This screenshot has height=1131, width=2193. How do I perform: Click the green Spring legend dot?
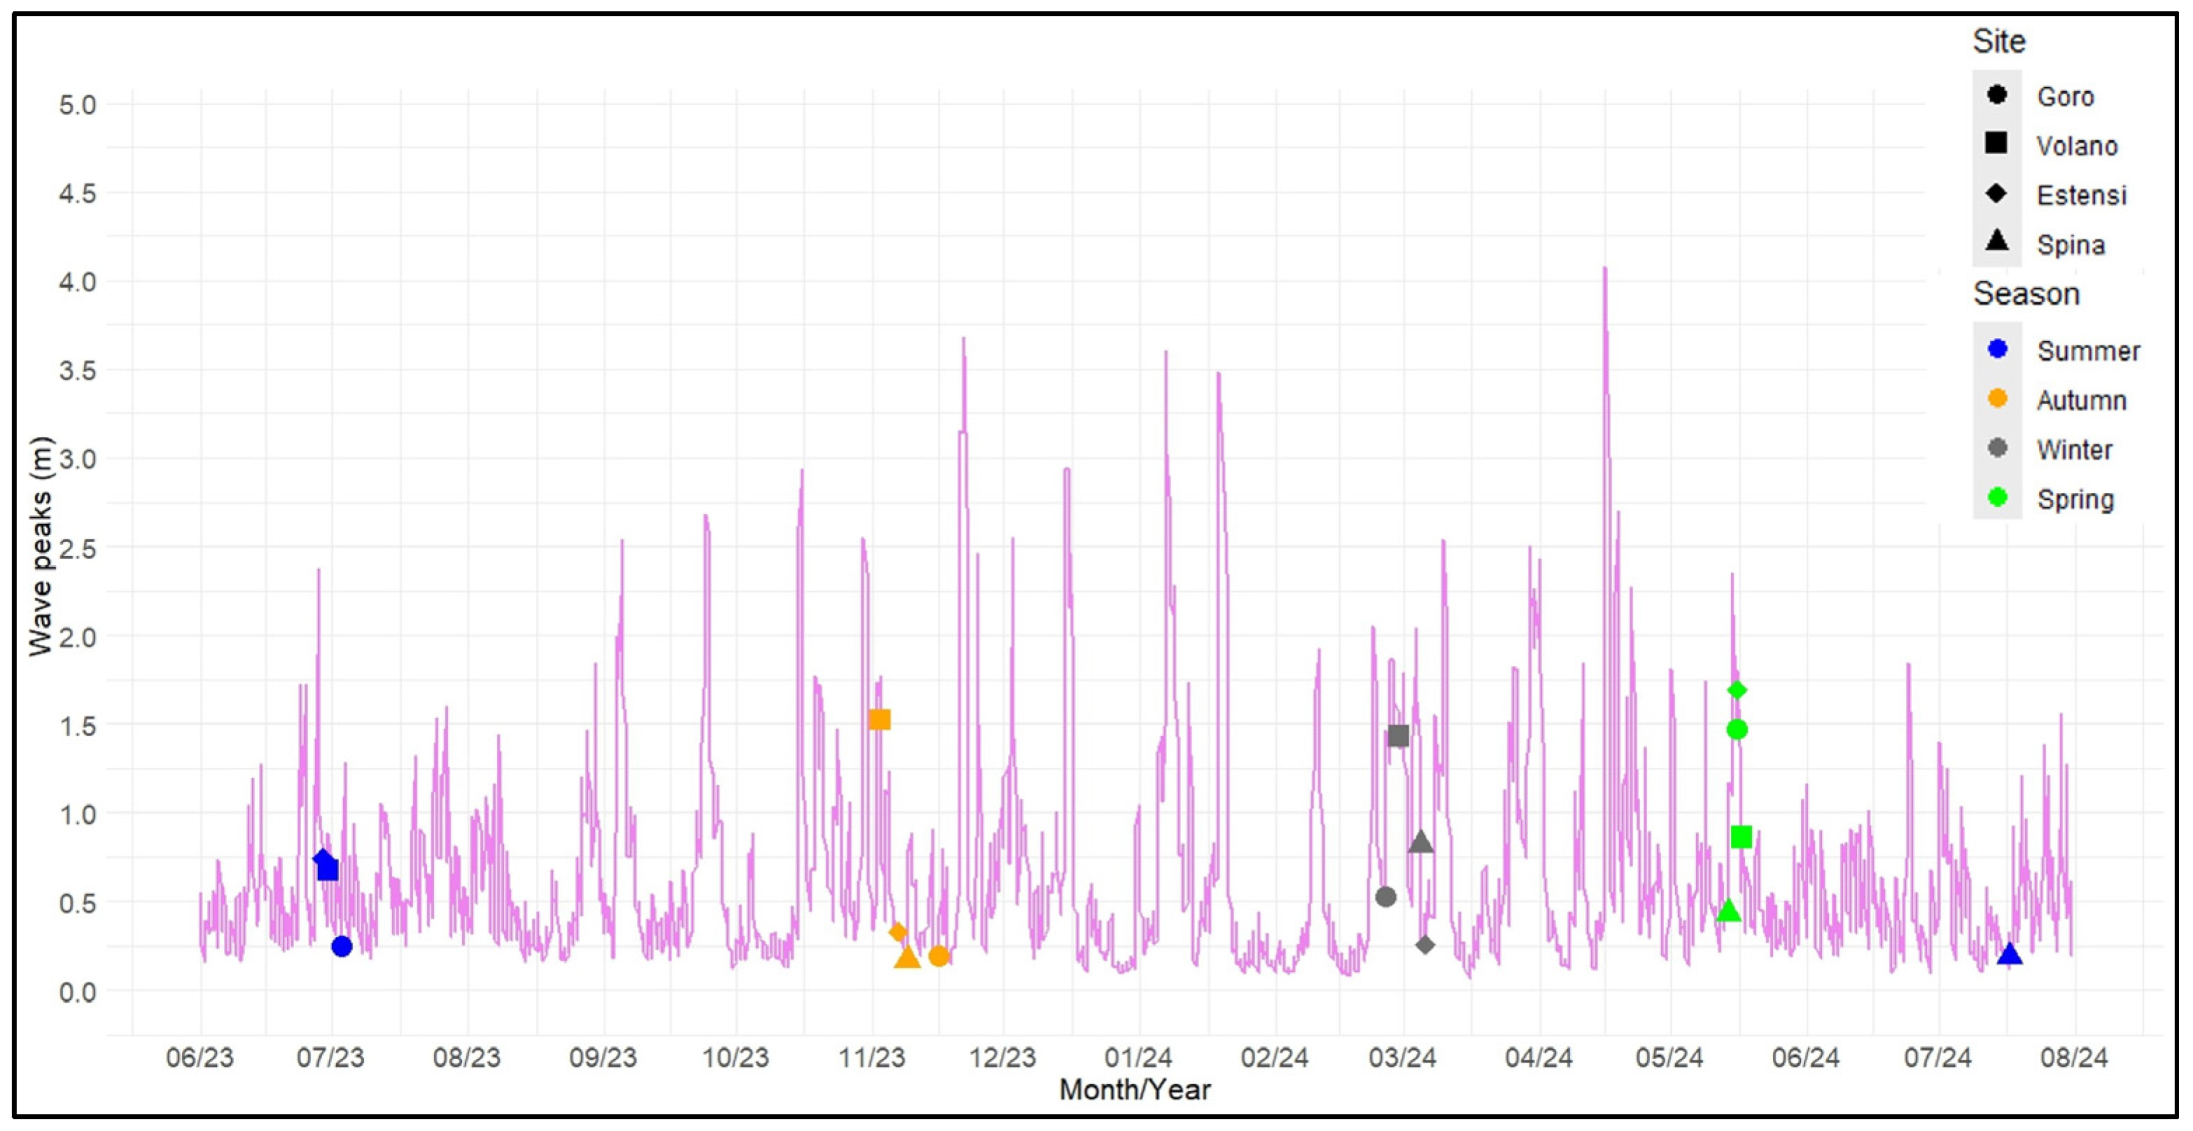coord(1998,497)
